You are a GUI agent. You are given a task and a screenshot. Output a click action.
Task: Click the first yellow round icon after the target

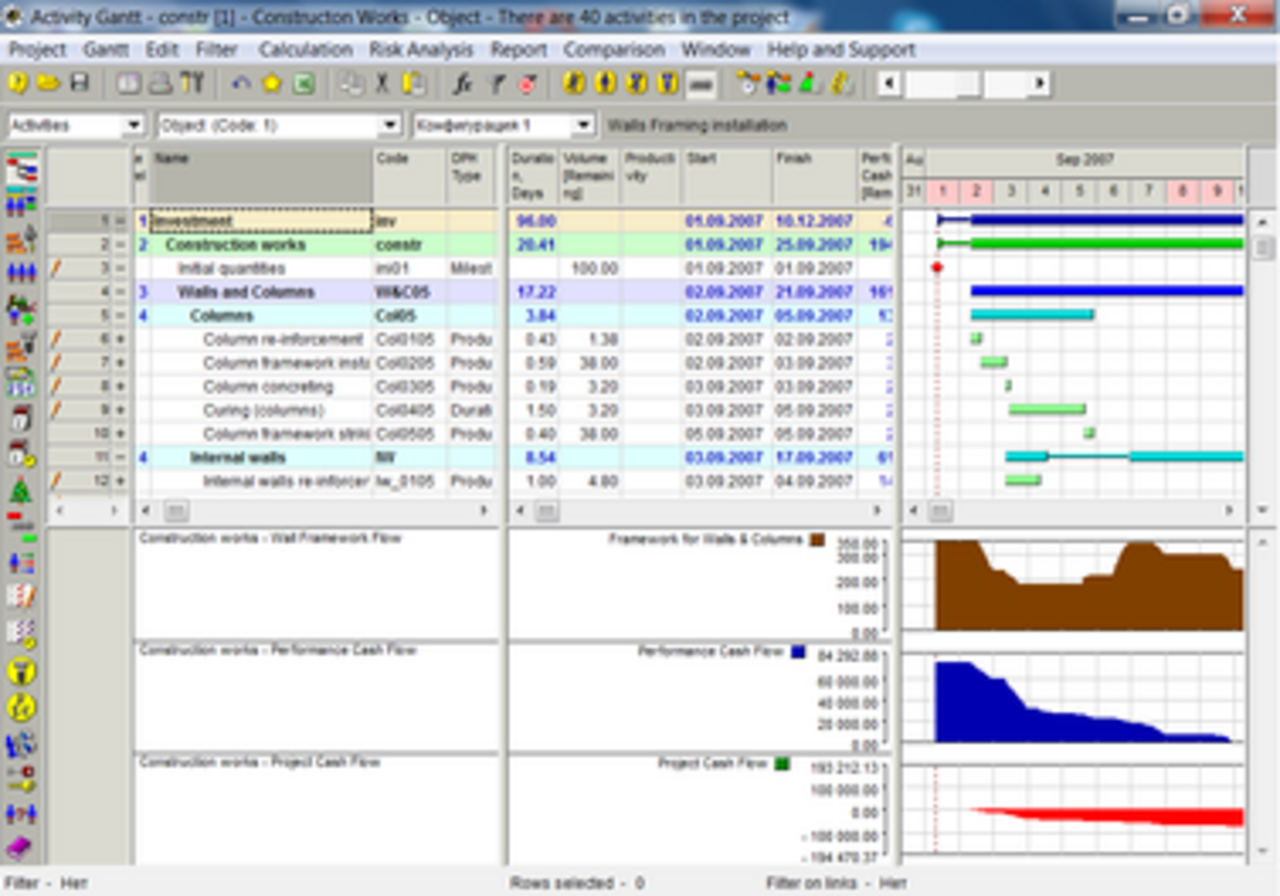pos(574,84)
